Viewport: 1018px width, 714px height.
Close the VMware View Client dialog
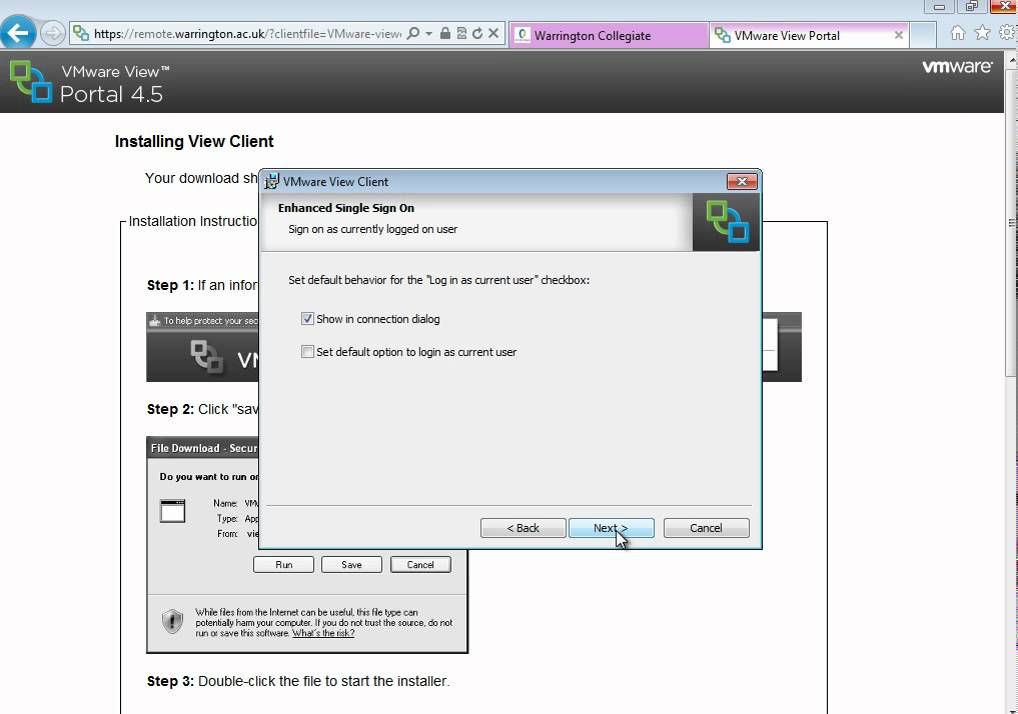coord(742,181)
